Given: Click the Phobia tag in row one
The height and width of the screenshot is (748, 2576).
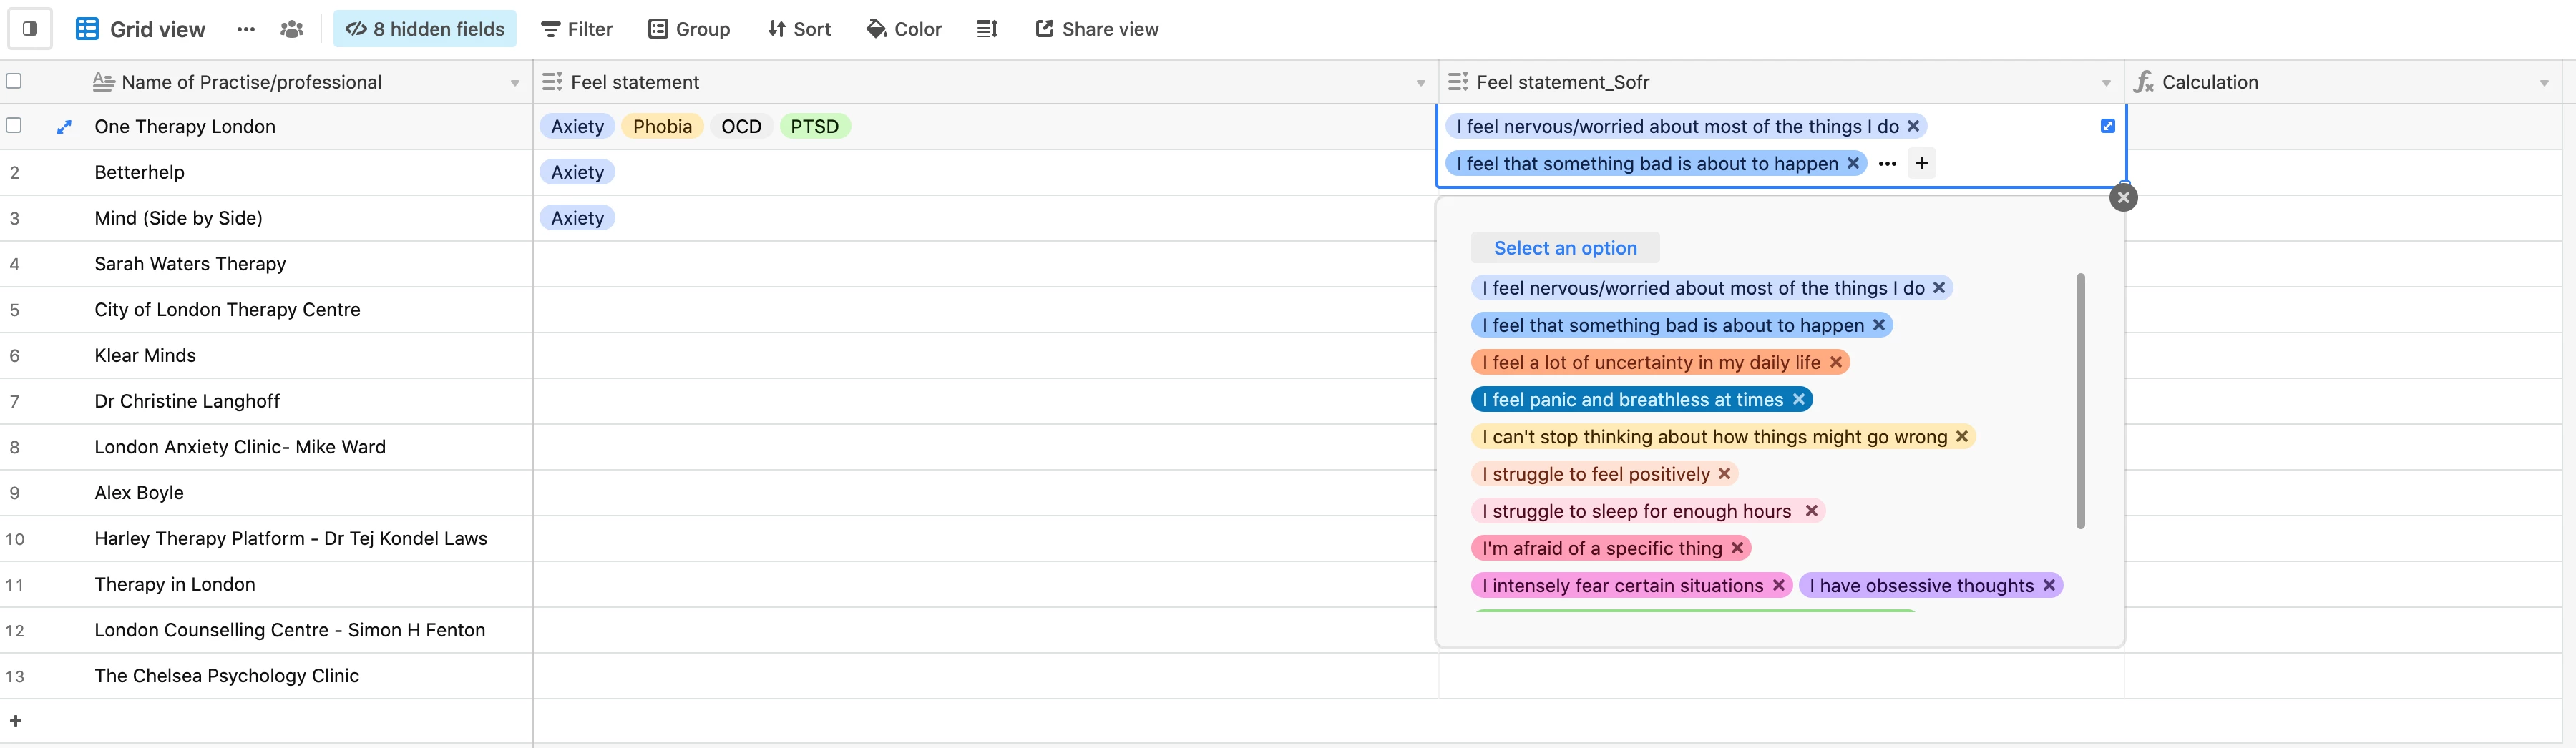Looking at the screenshot, I should tap(662, 126).
